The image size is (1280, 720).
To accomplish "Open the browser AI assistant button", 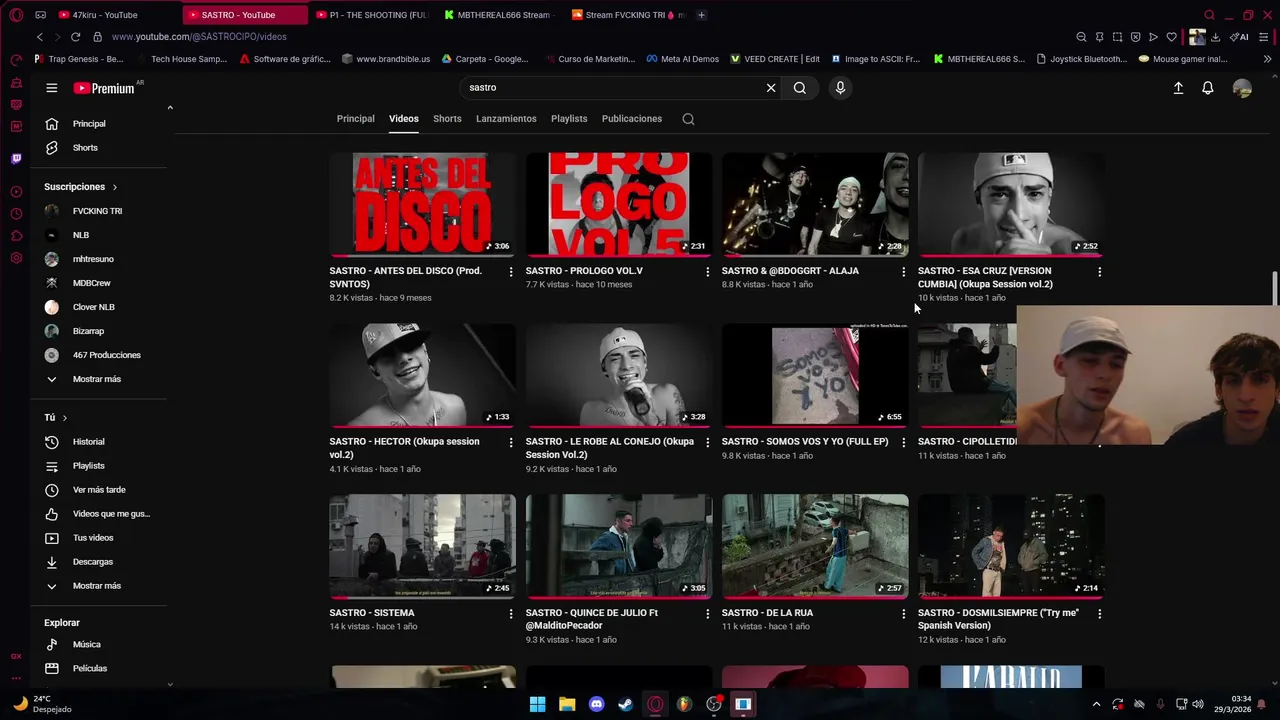I will [1239, 37].
